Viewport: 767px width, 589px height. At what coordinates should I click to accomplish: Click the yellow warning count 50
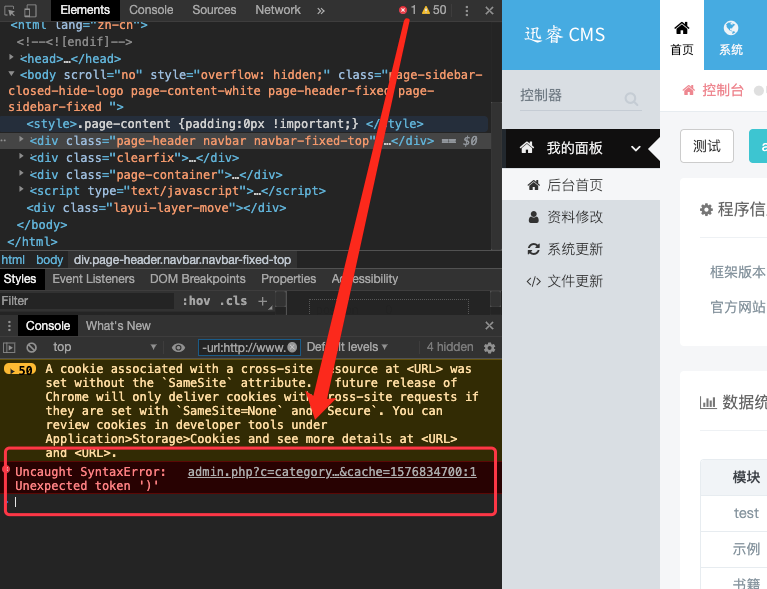click(434, 10)
